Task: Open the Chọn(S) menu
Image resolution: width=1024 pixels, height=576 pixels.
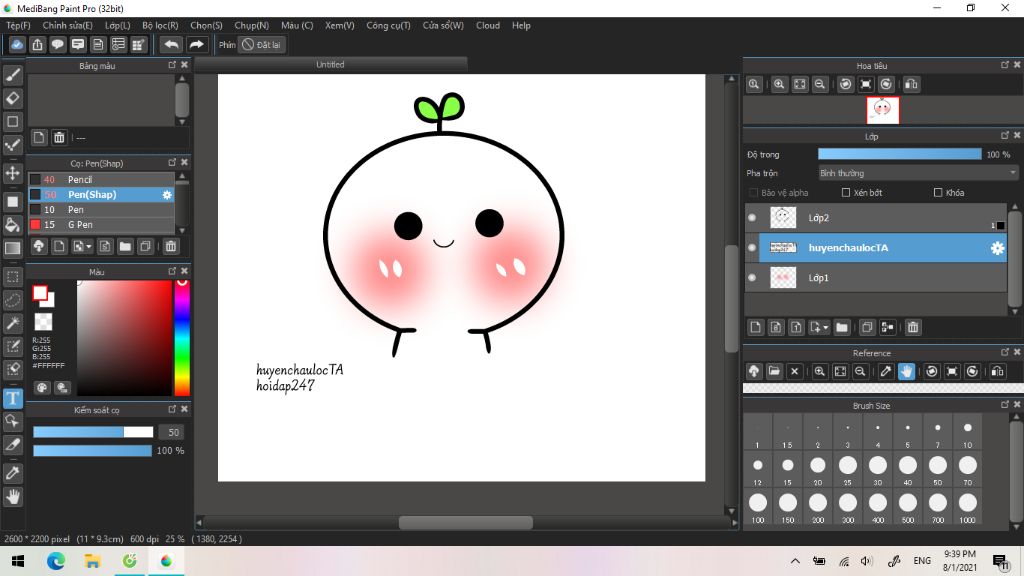Action: coord(206,25)
